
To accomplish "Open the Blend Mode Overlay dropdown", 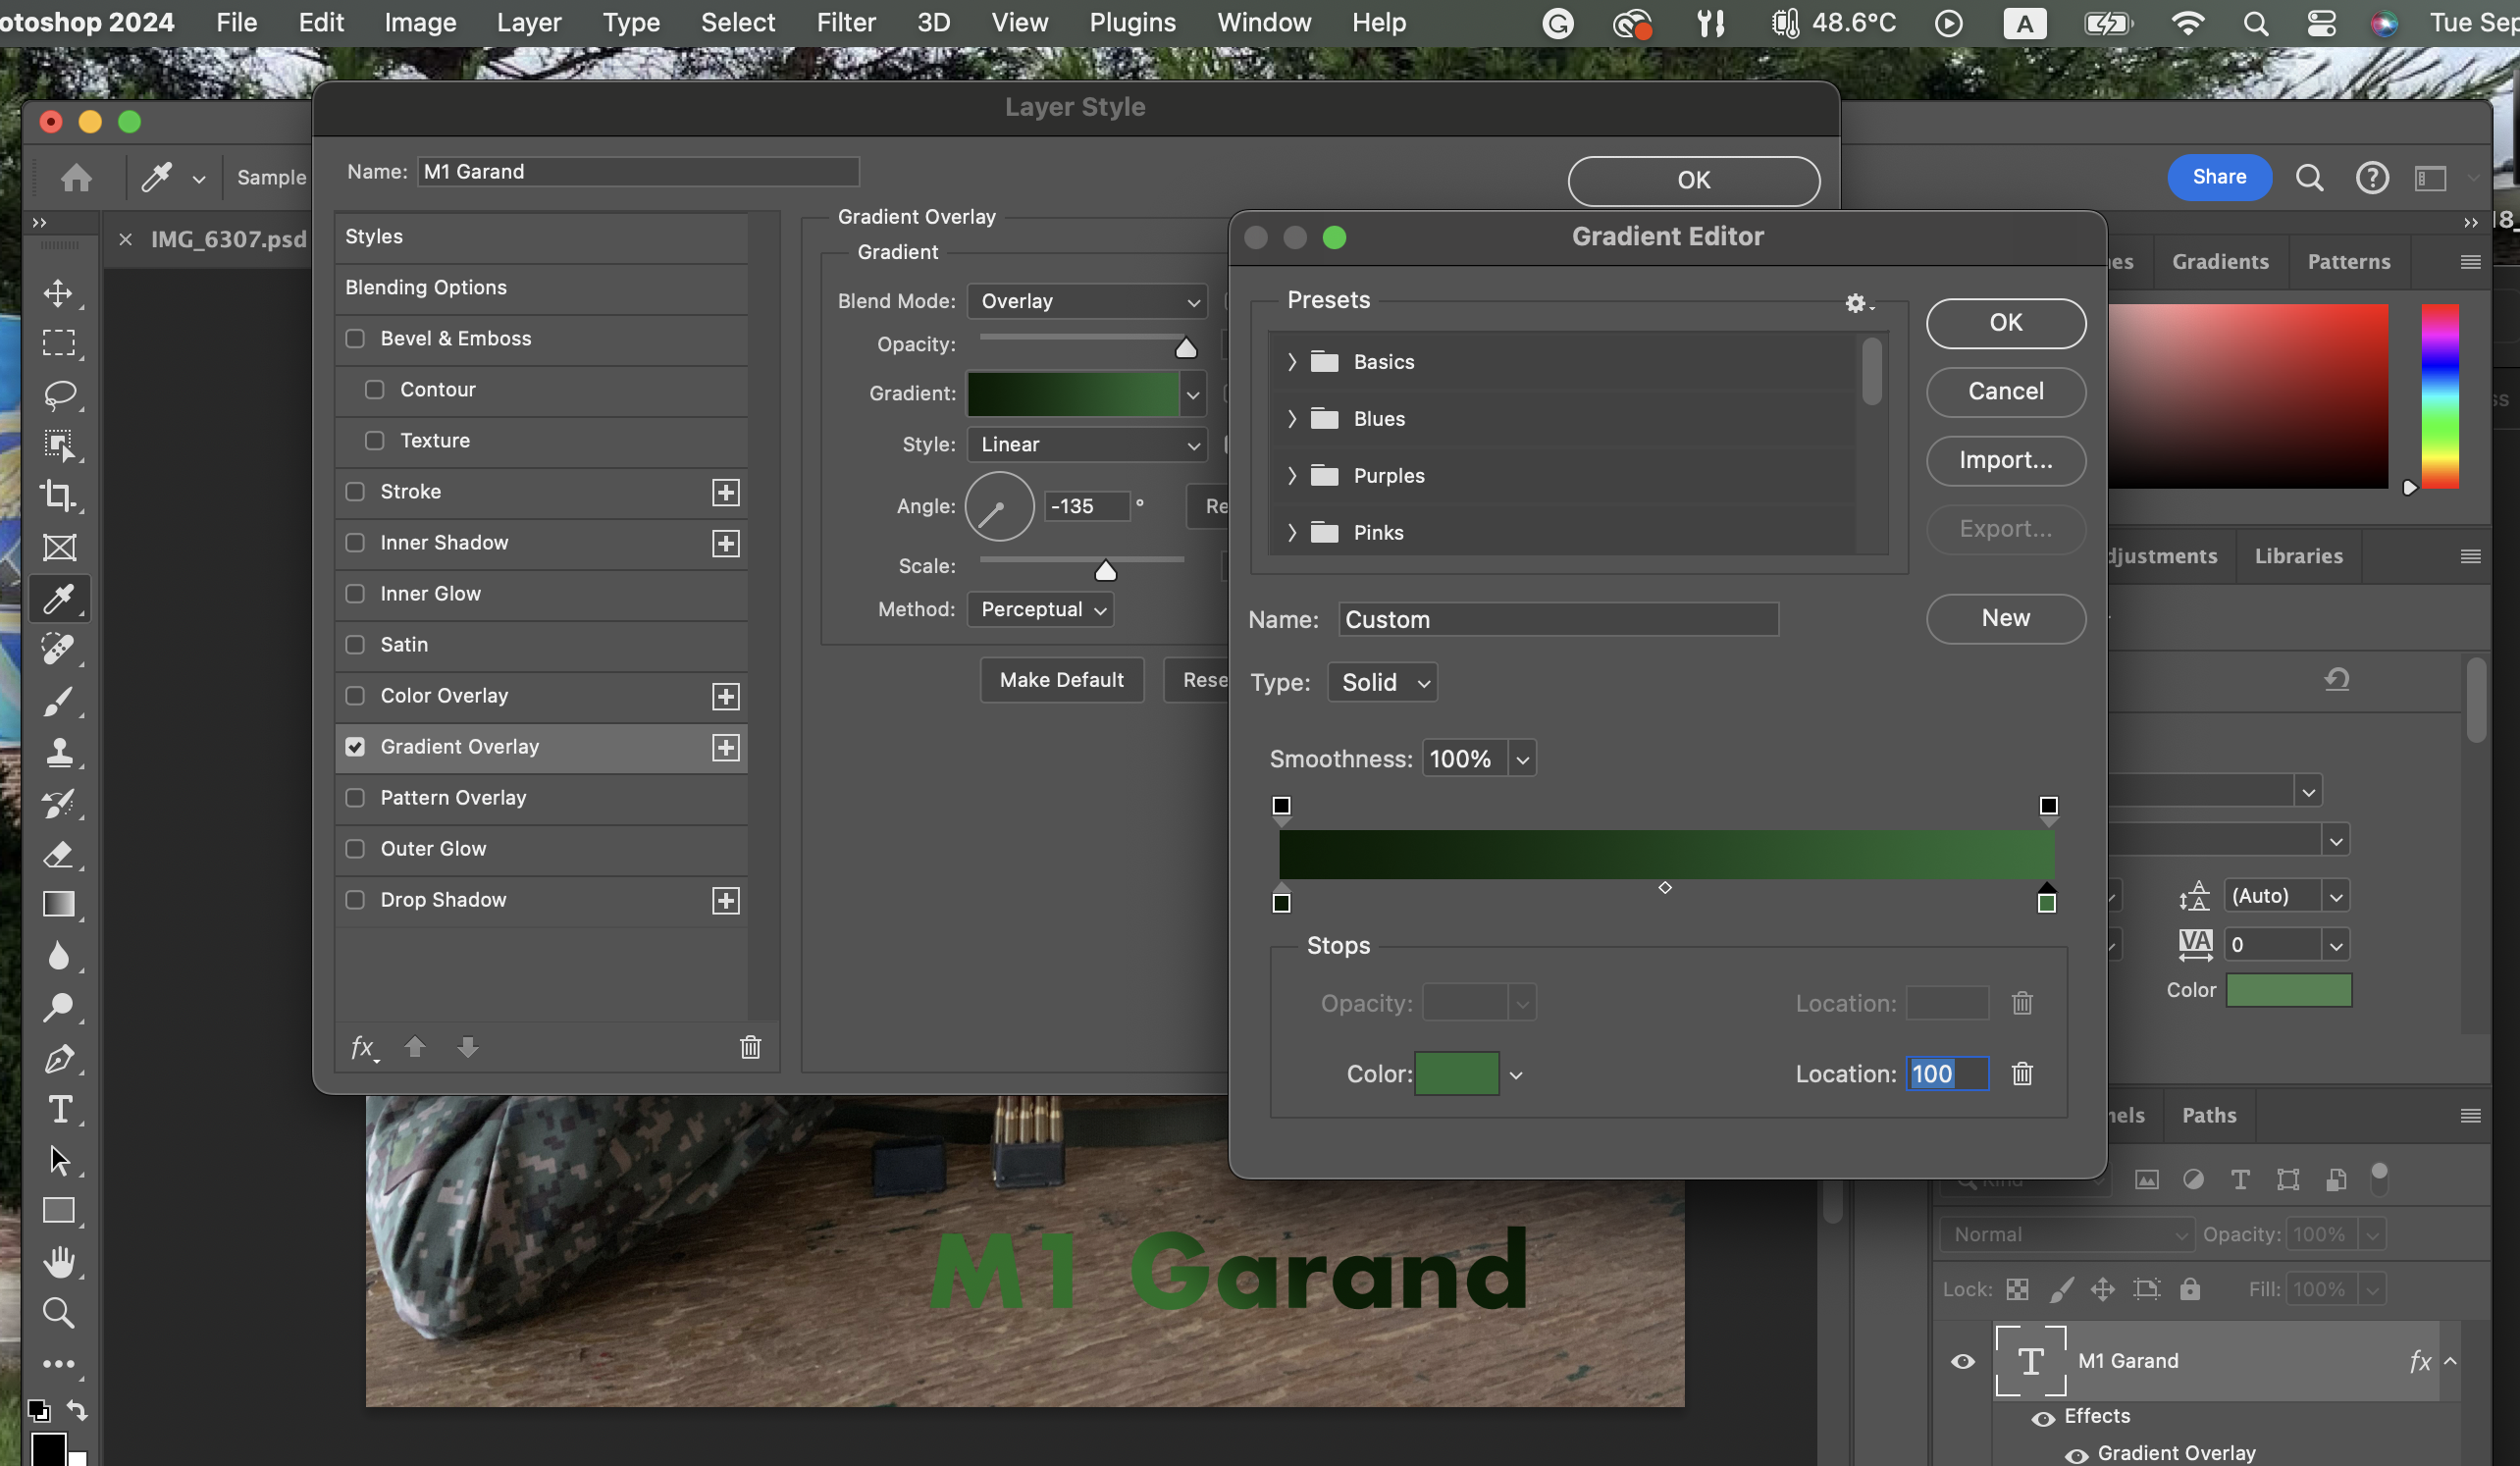I will 1087,301.
